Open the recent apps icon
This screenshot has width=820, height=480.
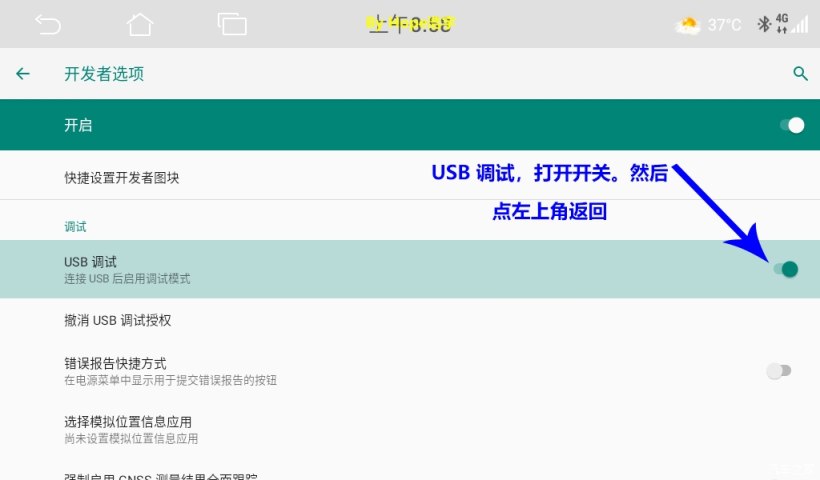[x=232, y=24]
